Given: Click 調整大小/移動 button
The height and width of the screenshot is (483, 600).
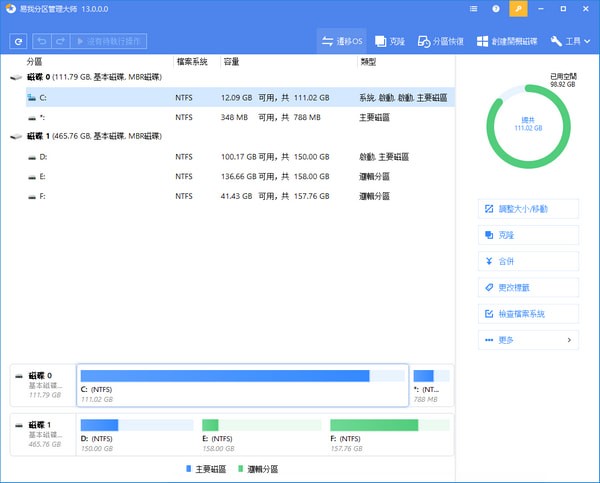Looking at the screenshot, I should 528,209.
